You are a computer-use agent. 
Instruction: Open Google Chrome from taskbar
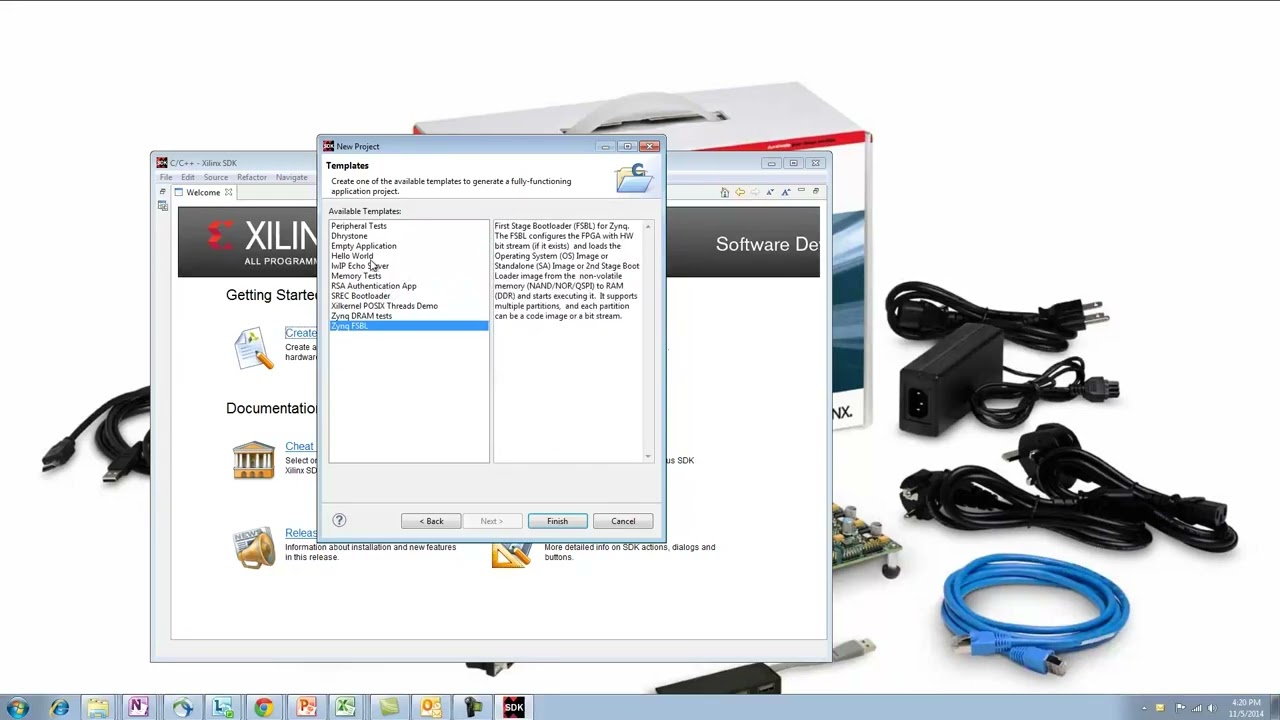pyautogui.click(x=263, y=707)
